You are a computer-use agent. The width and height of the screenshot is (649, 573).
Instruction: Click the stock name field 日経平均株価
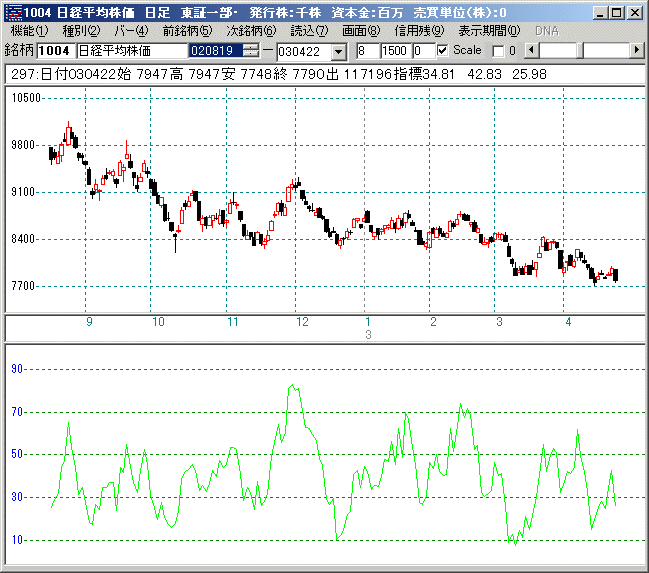132,51
